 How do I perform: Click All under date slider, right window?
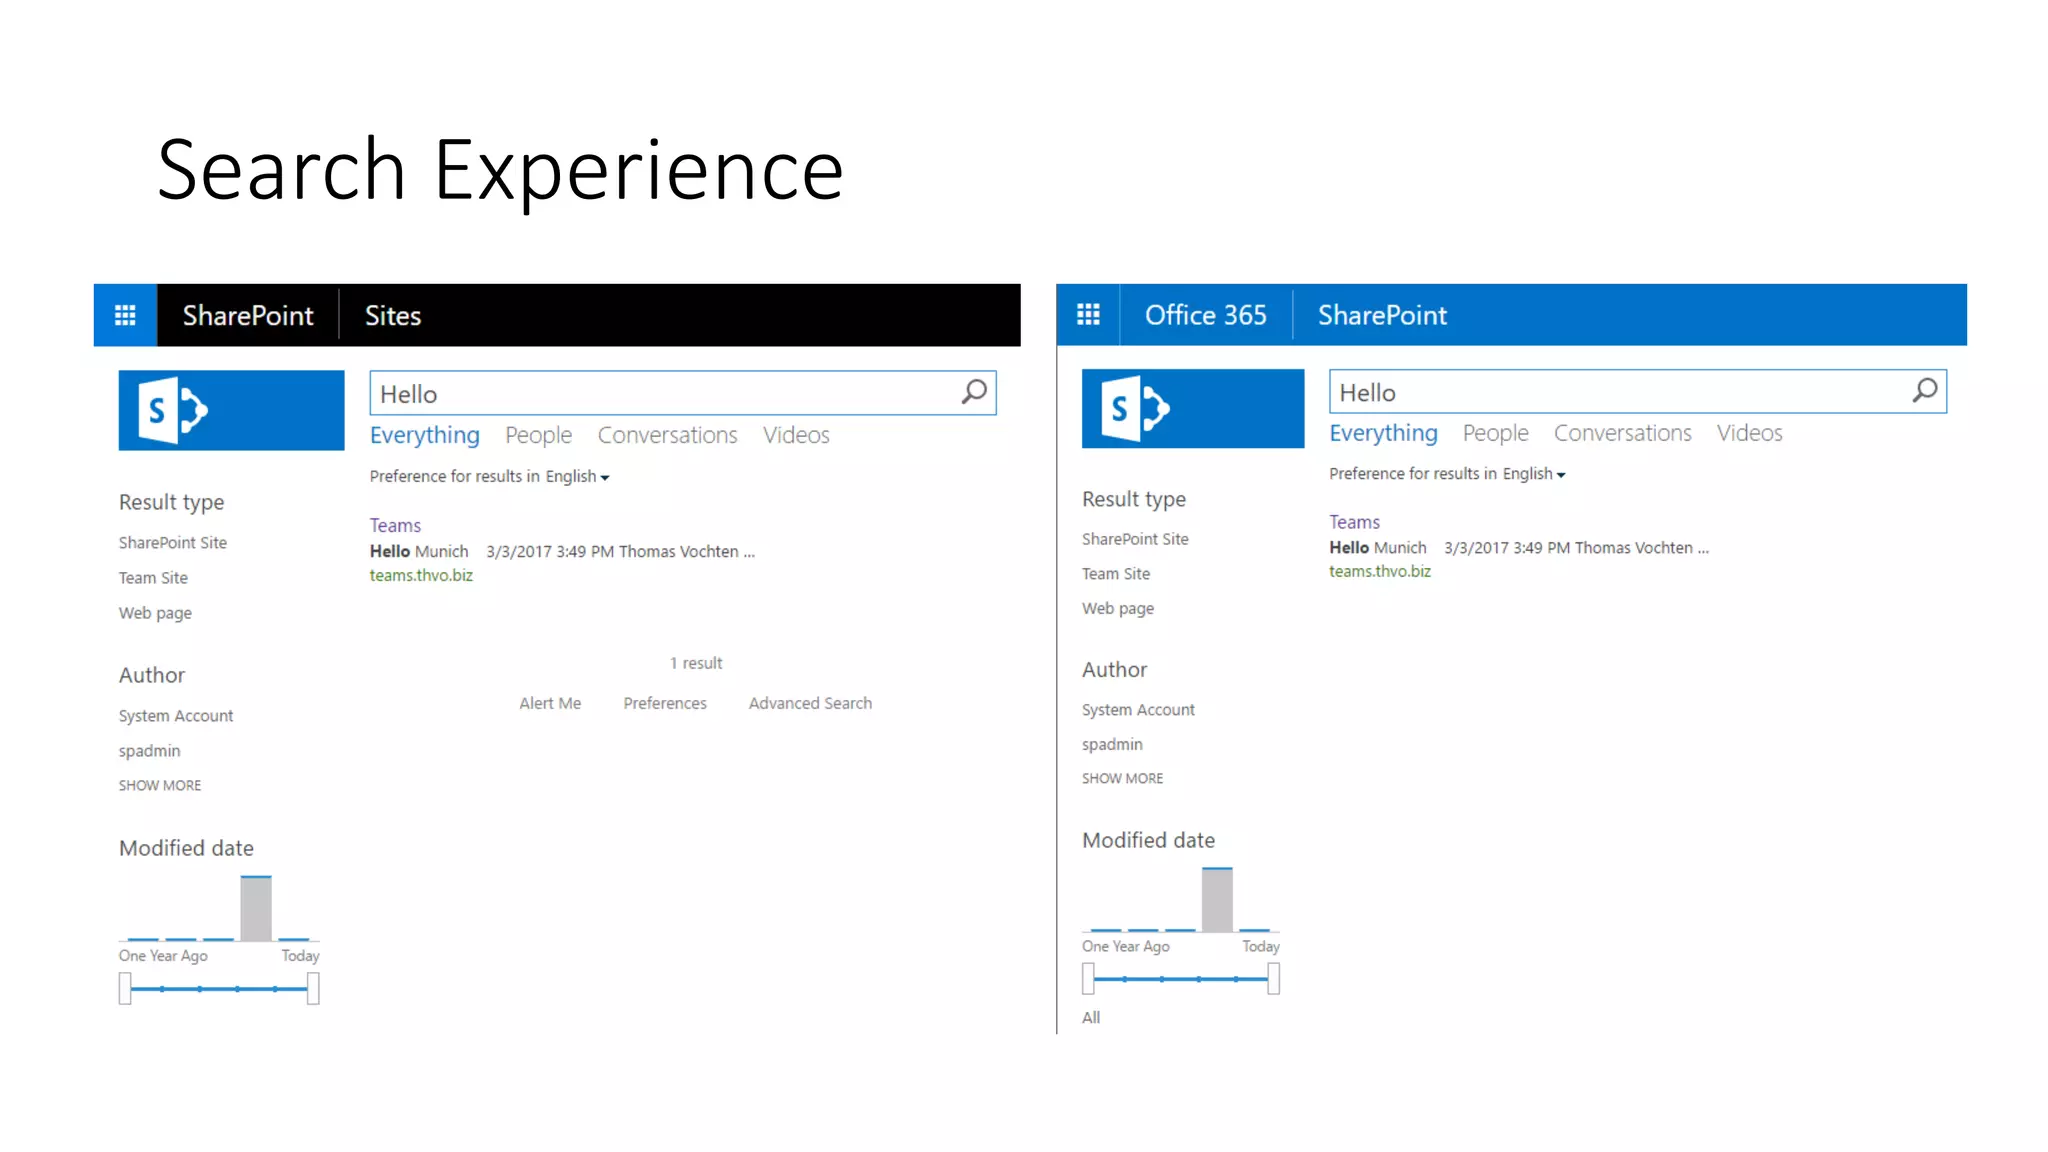pyautogui.click(x=1091, y=1017)
